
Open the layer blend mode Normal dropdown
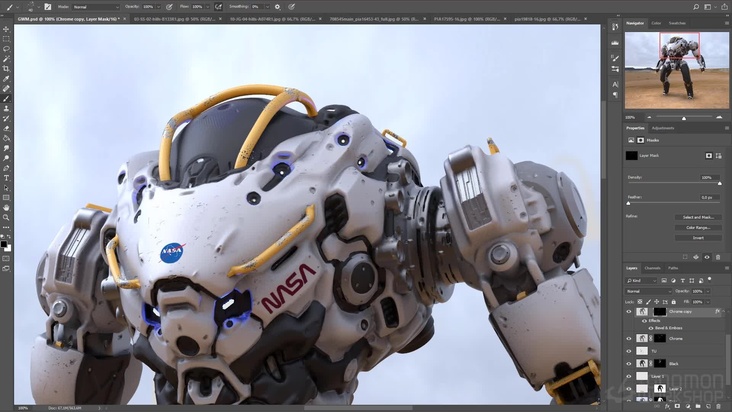point(647,290)
